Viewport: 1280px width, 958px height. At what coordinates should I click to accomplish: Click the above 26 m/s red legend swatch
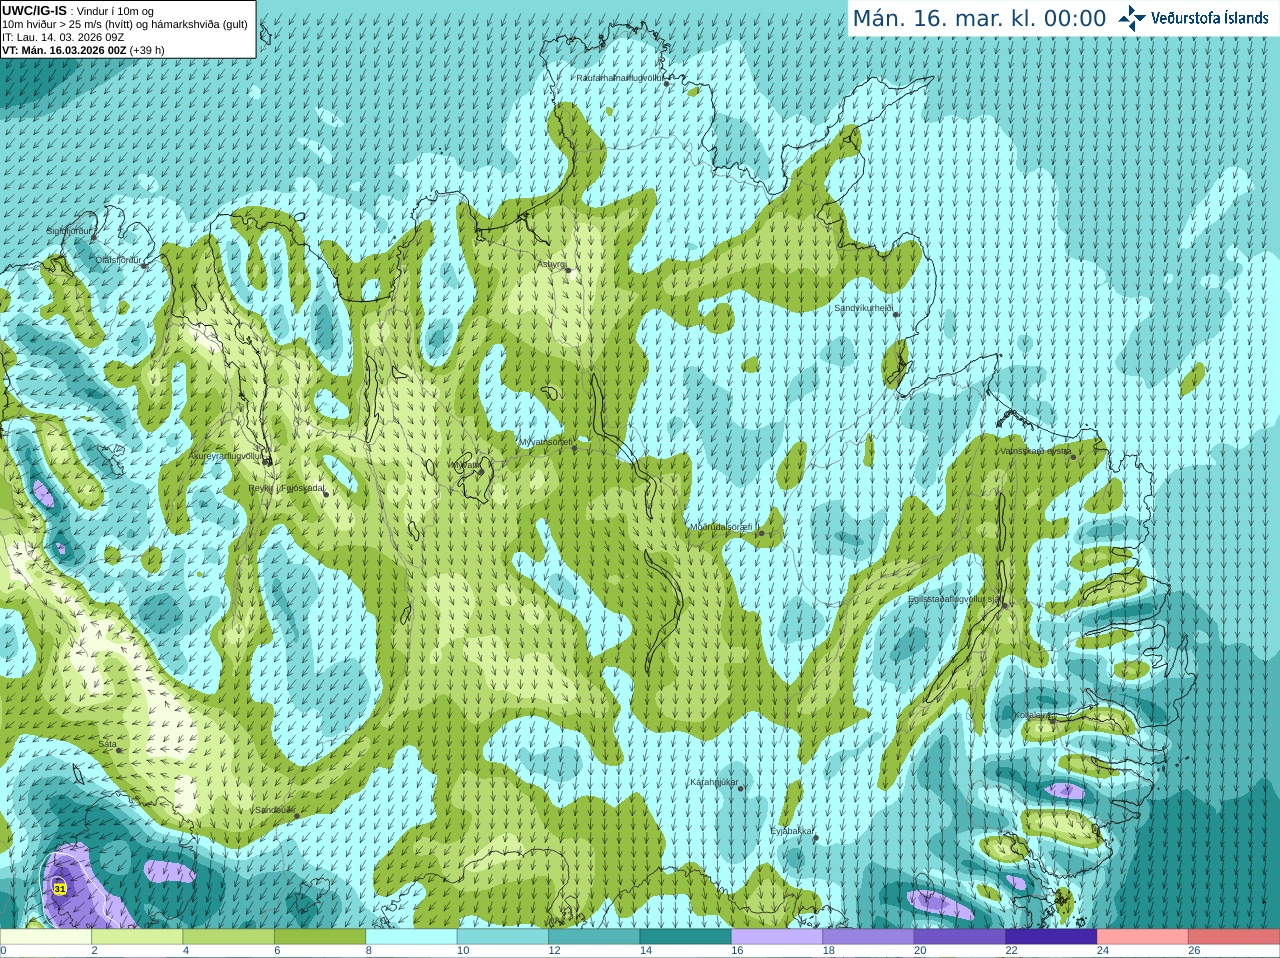coord(1234,937)
